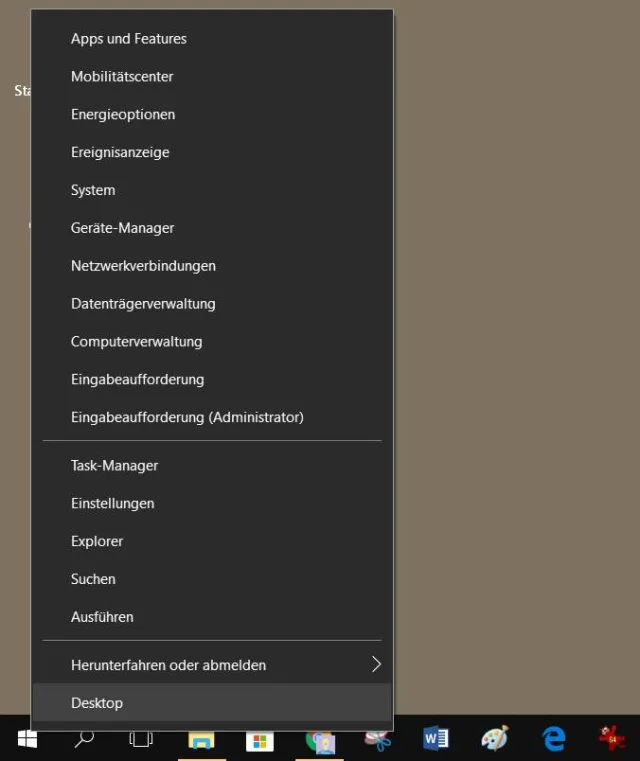Open Geräte-Manager from the menu

[x=122, y=228]
